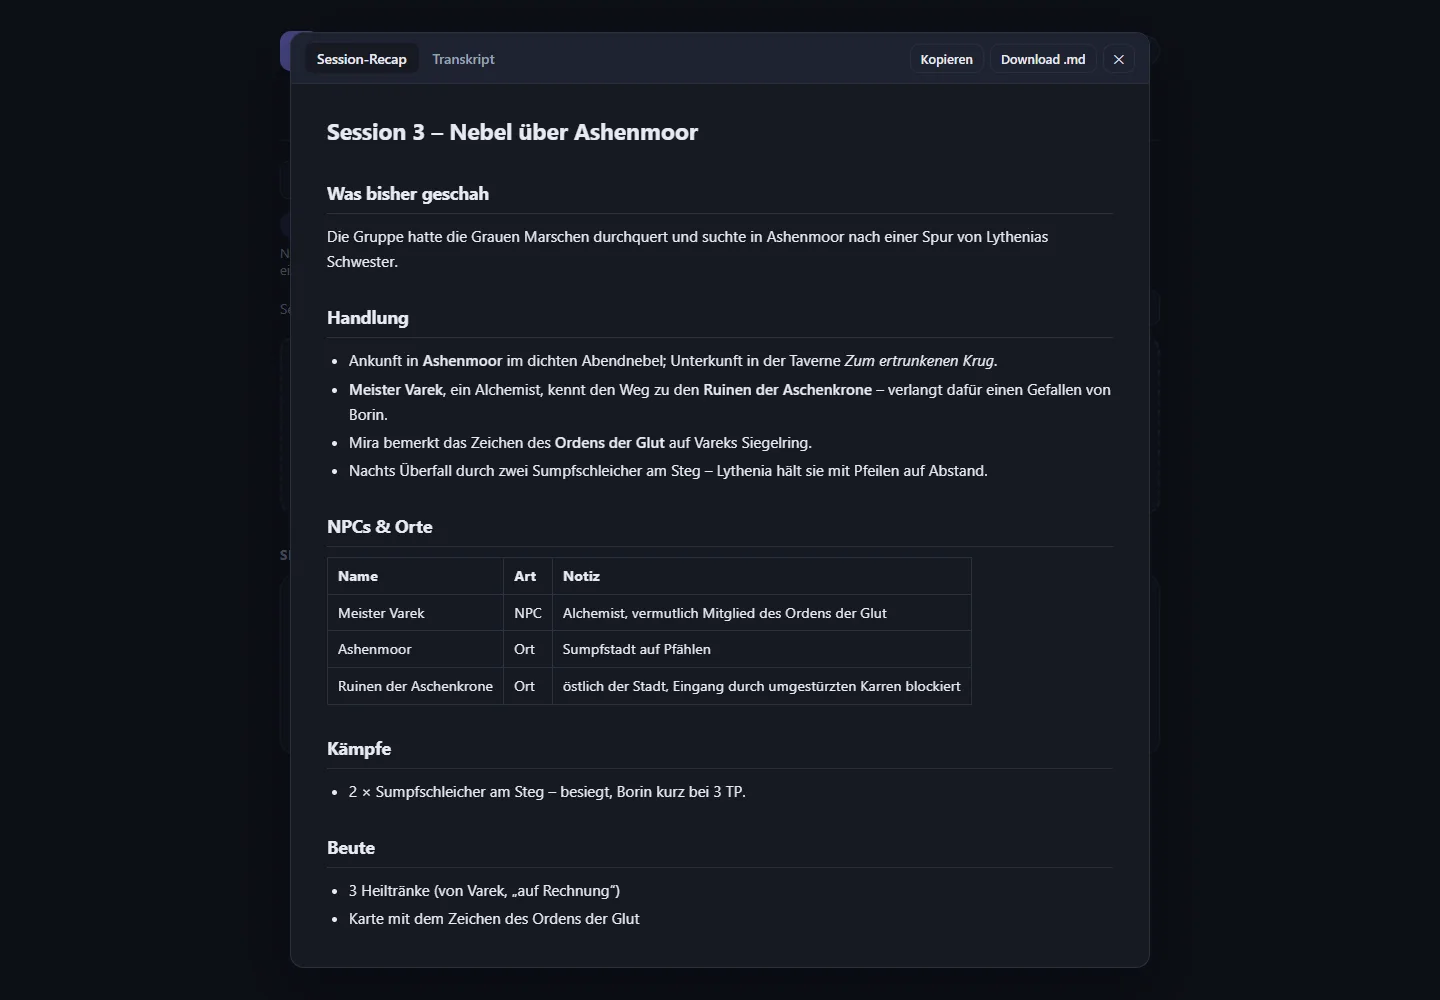The height and width of the screenshot is (1000, 1440).
Task: Click the italic 'Zum ertrunkenen Krug' text
Action: pos(919,361)
